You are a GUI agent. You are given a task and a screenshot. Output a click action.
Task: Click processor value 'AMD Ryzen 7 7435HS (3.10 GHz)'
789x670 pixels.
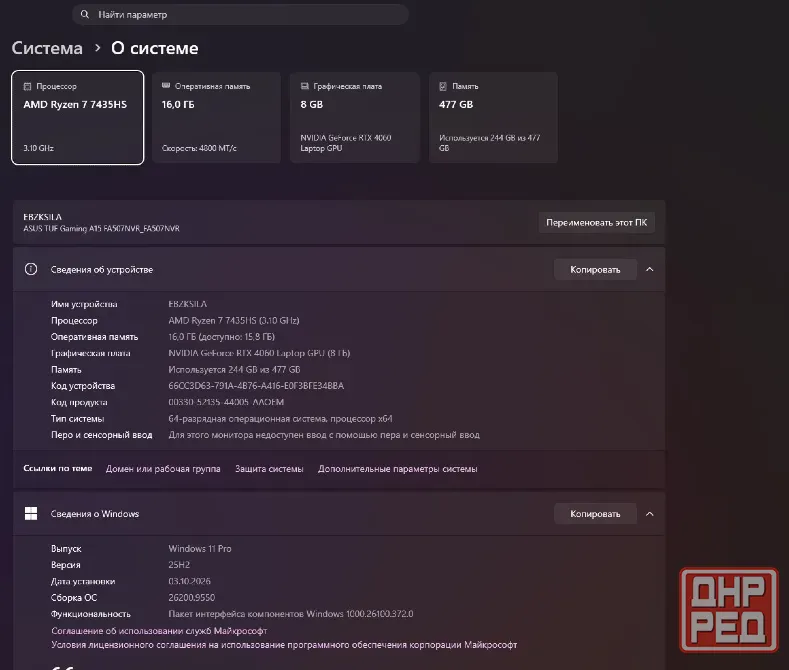click(234, 320)
